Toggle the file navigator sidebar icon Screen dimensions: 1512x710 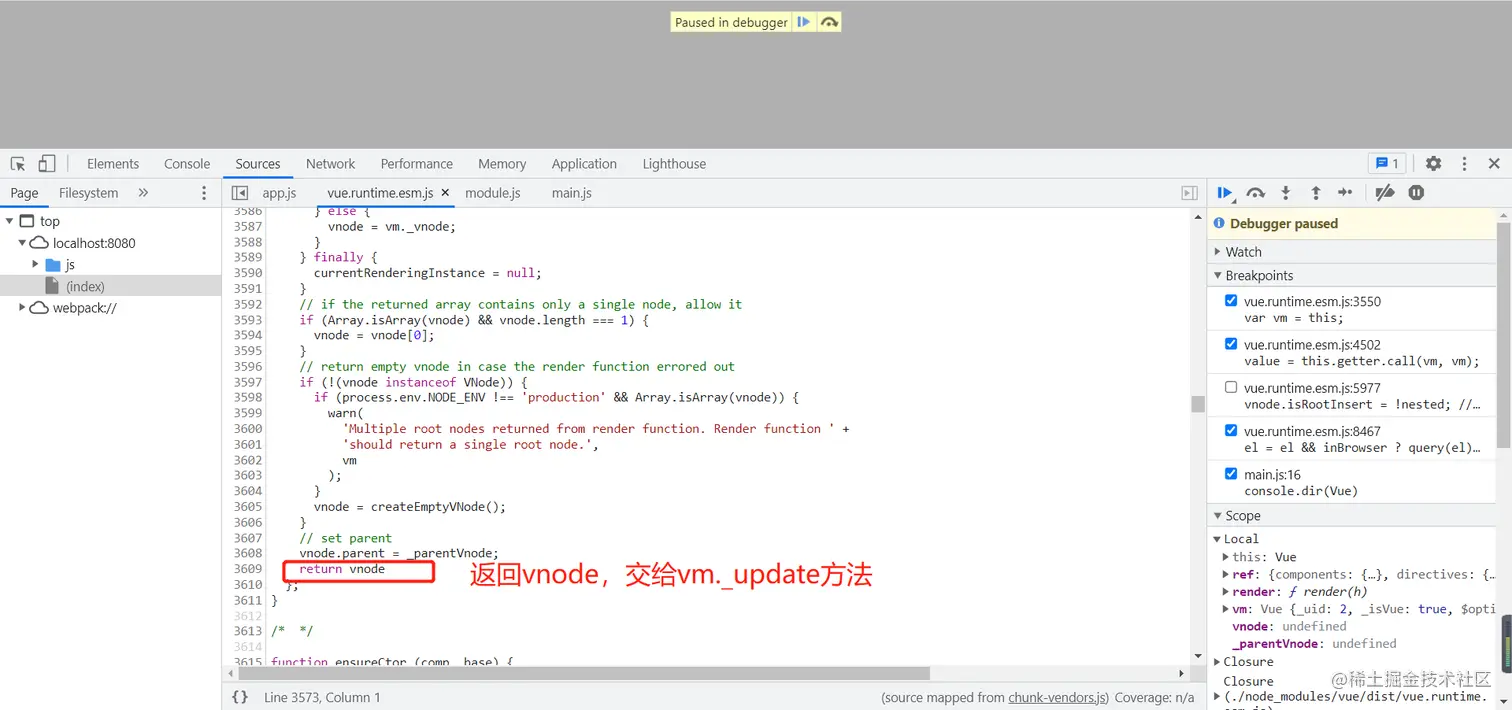coord(240,193)
